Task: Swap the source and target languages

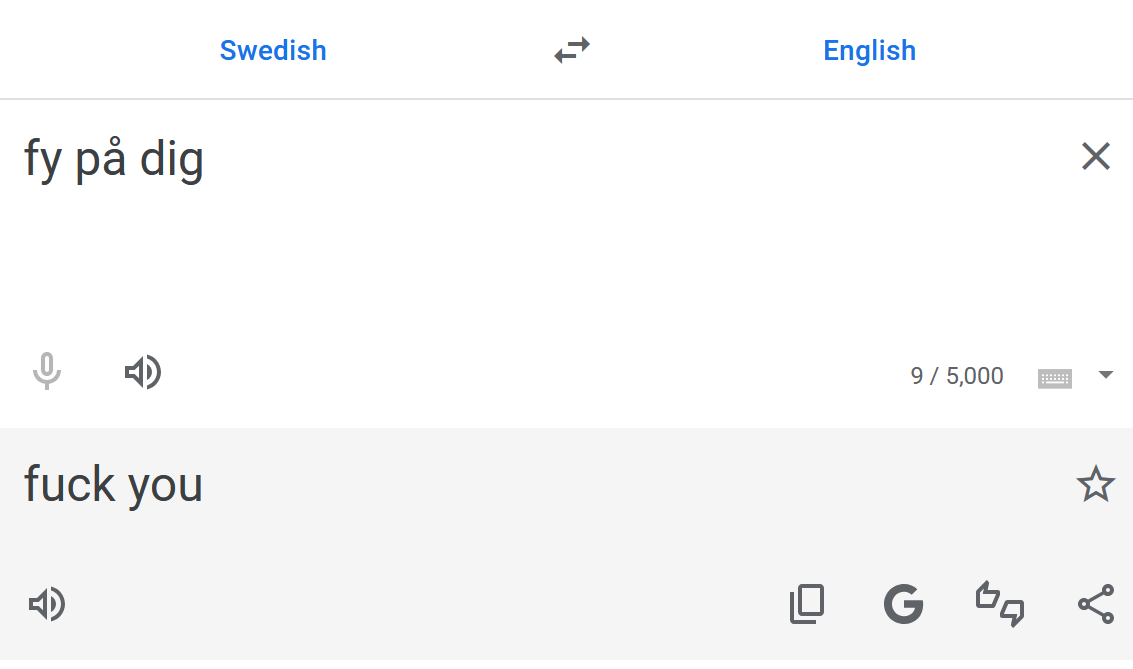Action: (x=572, y=50)
